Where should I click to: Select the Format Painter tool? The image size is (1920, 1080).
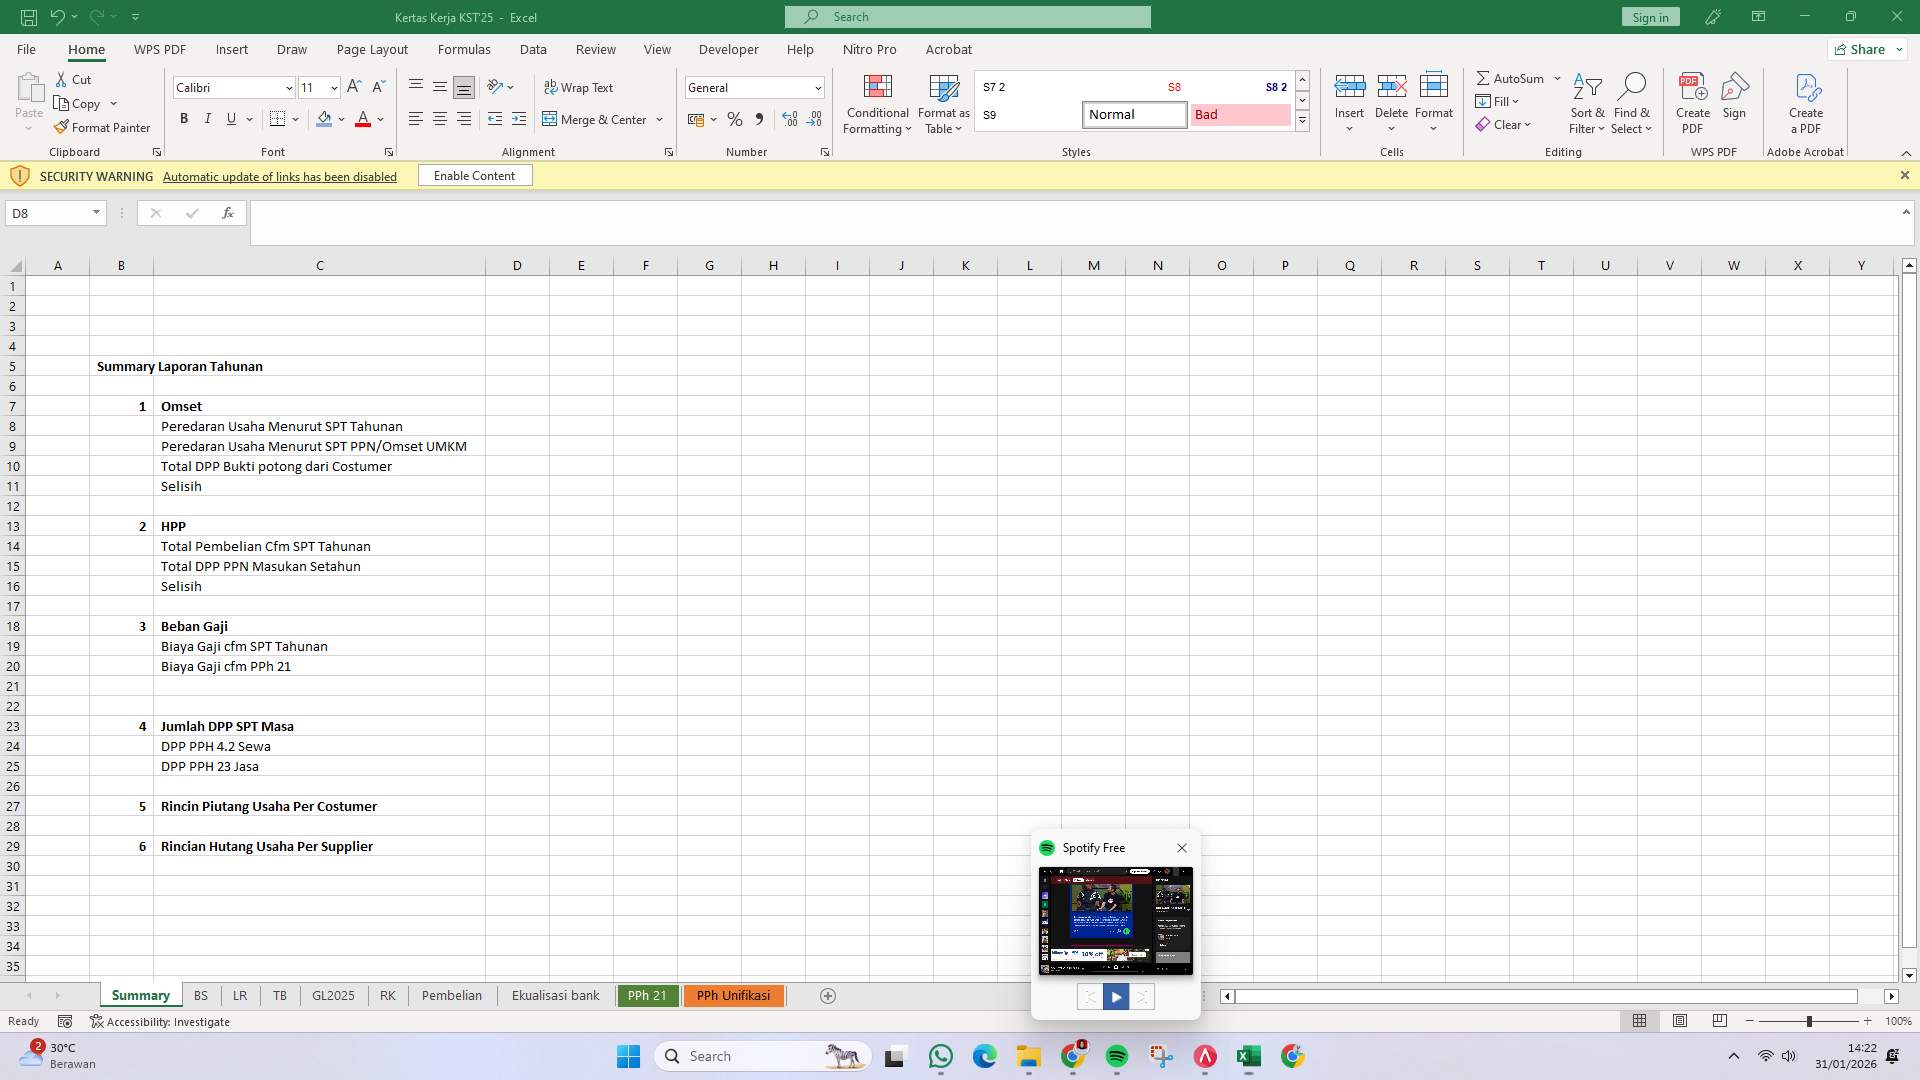tap(102, 127)
